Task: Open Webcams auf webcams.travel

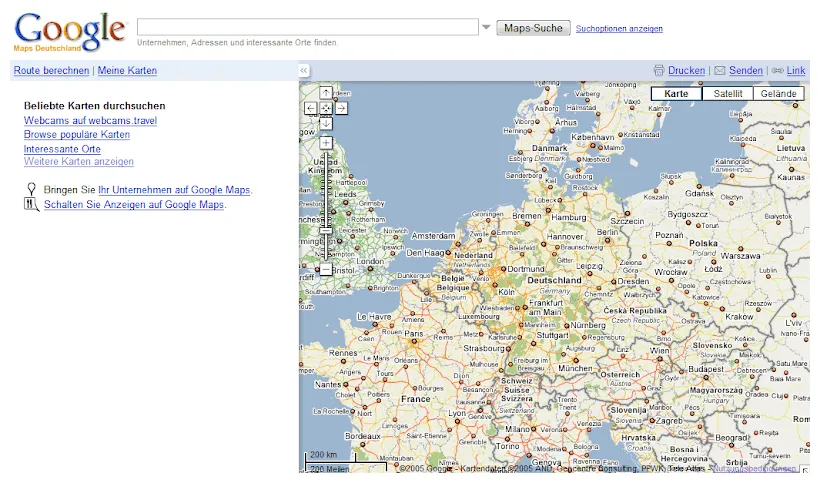Action: pyautogui.click(x=90, y=121)
